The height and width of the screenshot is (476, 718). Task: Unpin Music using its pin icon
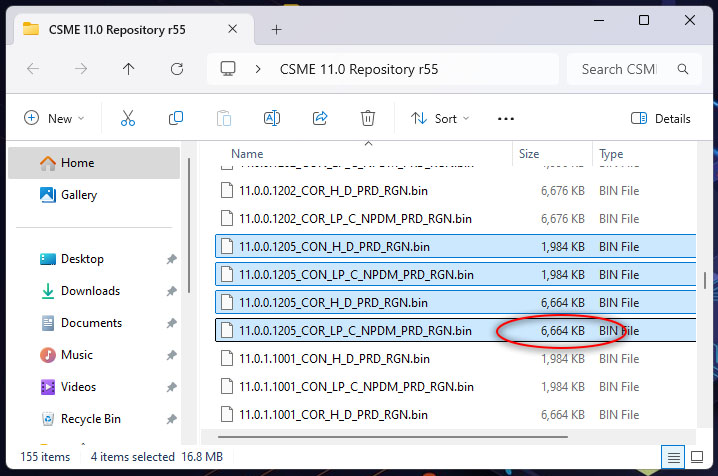click(x=171, y=355)
